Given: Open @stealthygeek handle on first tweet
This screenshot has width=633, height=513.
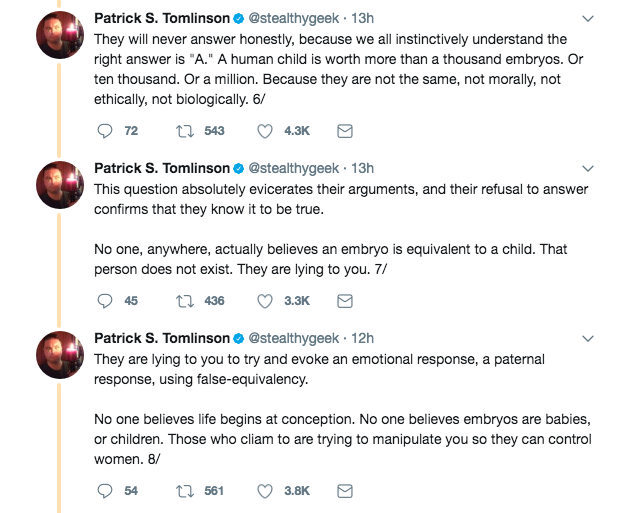Looking at the screenshot, I should [292, 18].
